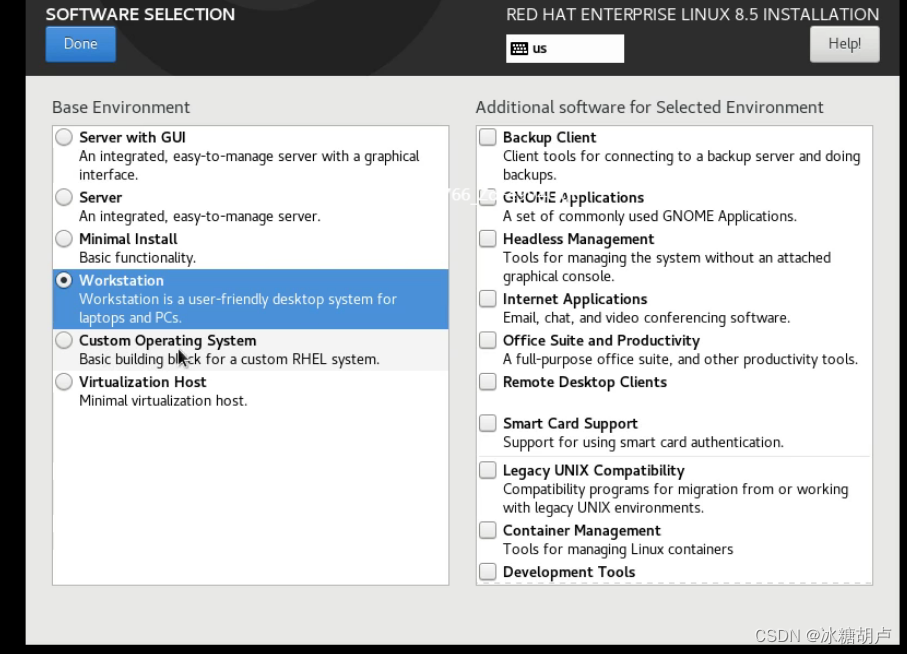The width and height of the screenshot is (907, 654).
Task: Click the Done button
Action: tap(80, 44)
